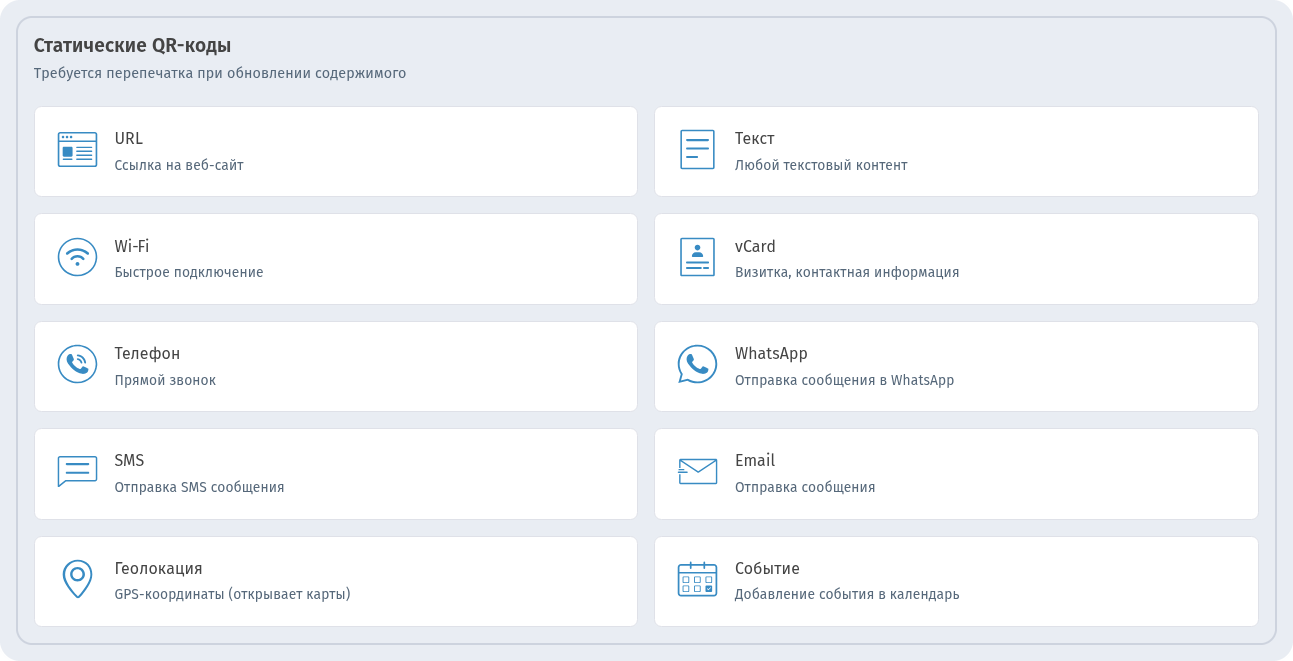Image resolution: width=1293 pixels, height=661 pixels.
Task: Pick the "WhatsApp" title text
Action: tap(771, 354)
